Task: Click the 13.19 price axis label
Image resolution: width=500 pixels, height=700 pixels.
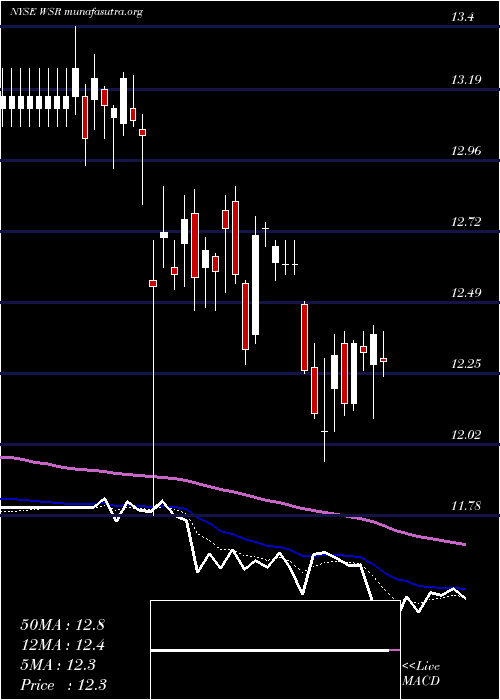Action: (467, 80)
